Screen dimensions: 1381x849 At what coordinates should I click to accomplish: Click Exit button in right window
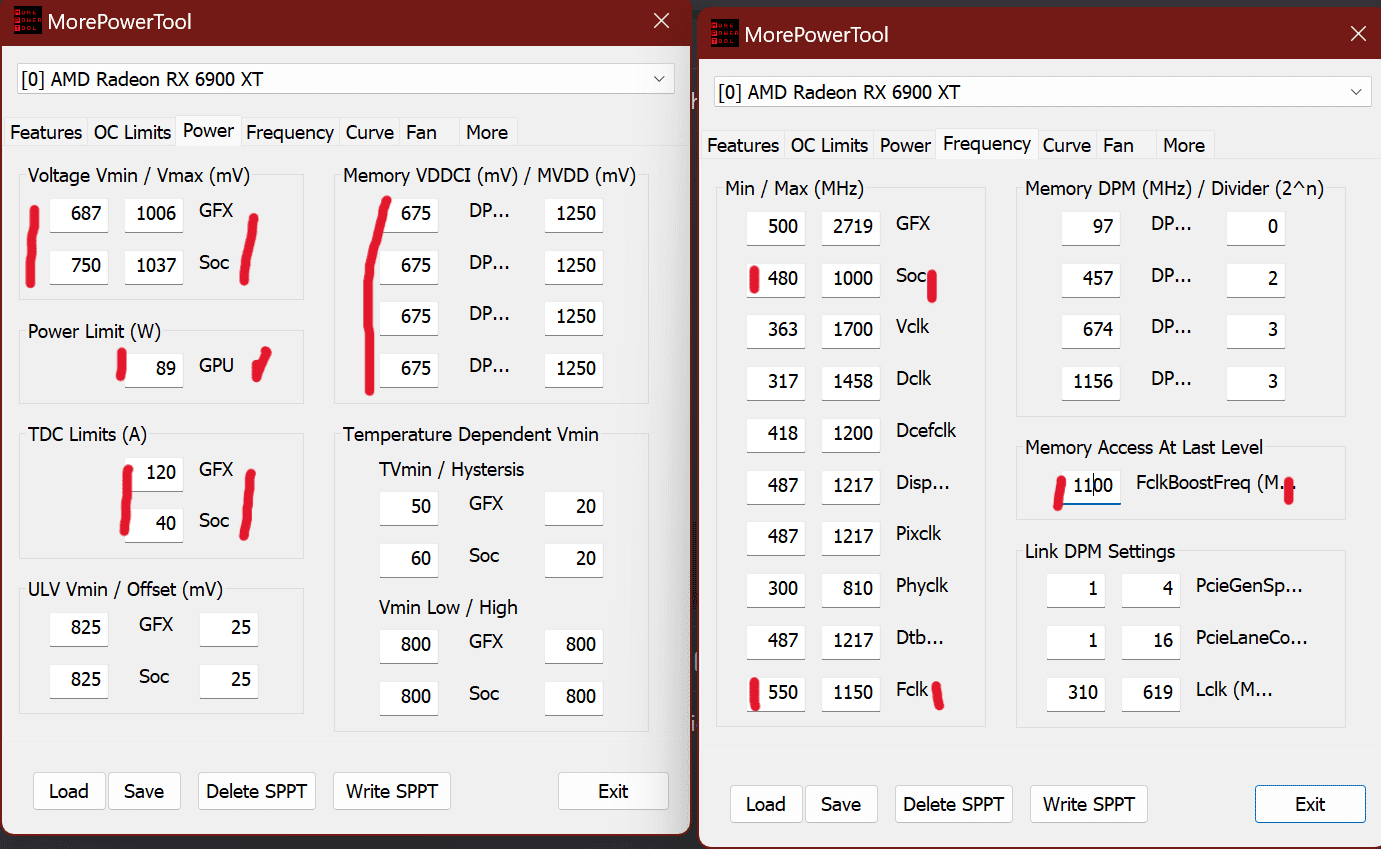(1310, 804)
